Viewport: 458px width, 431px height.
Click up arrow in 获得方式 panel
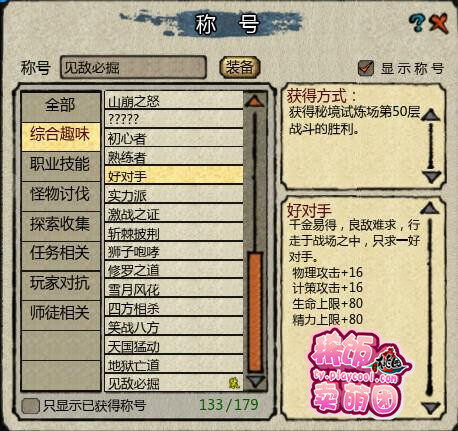(431, 115)
